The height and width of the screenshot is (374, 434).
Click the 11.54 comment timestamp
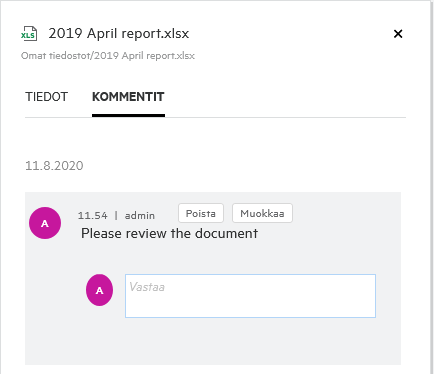(x=93, y=216)
